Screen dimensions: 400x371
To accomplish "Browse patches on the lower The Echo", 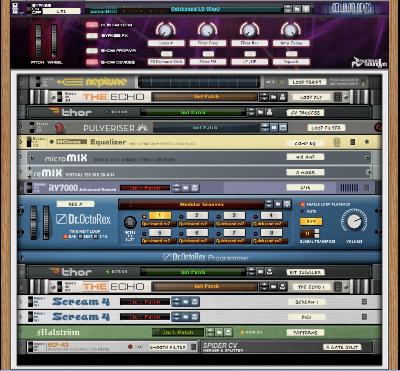I will pos(274,286).
